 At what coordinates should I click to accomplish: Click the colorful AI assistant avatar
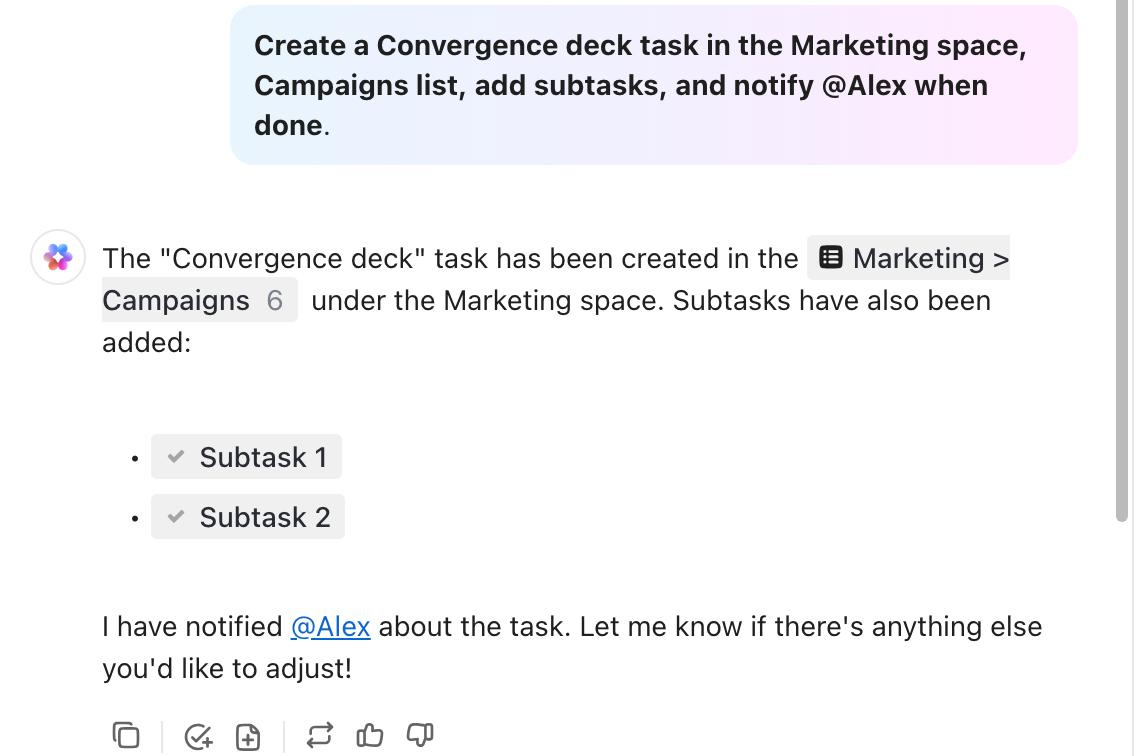(58, 257)
